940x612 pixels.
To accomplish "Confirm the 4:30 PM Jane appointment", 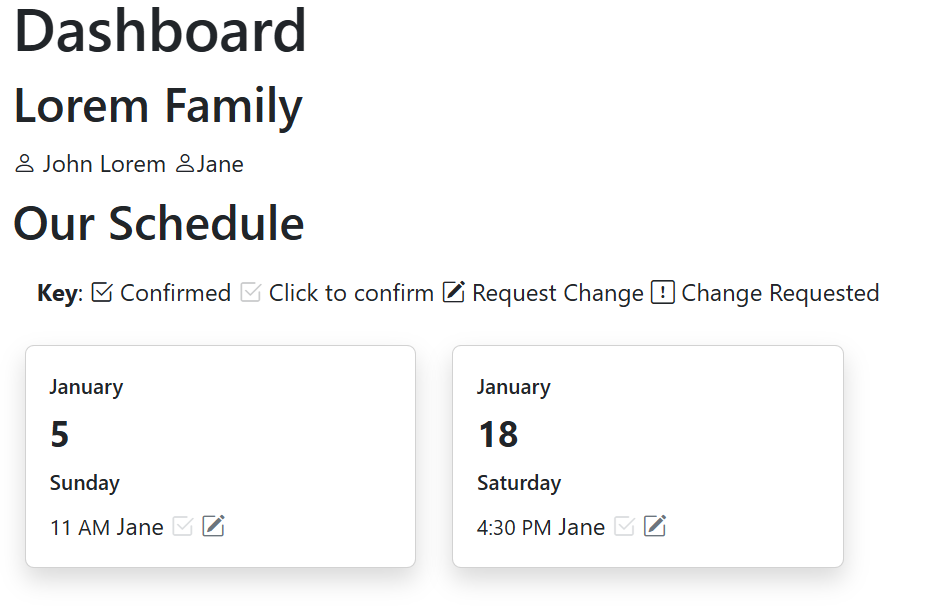I will (624, 526).
